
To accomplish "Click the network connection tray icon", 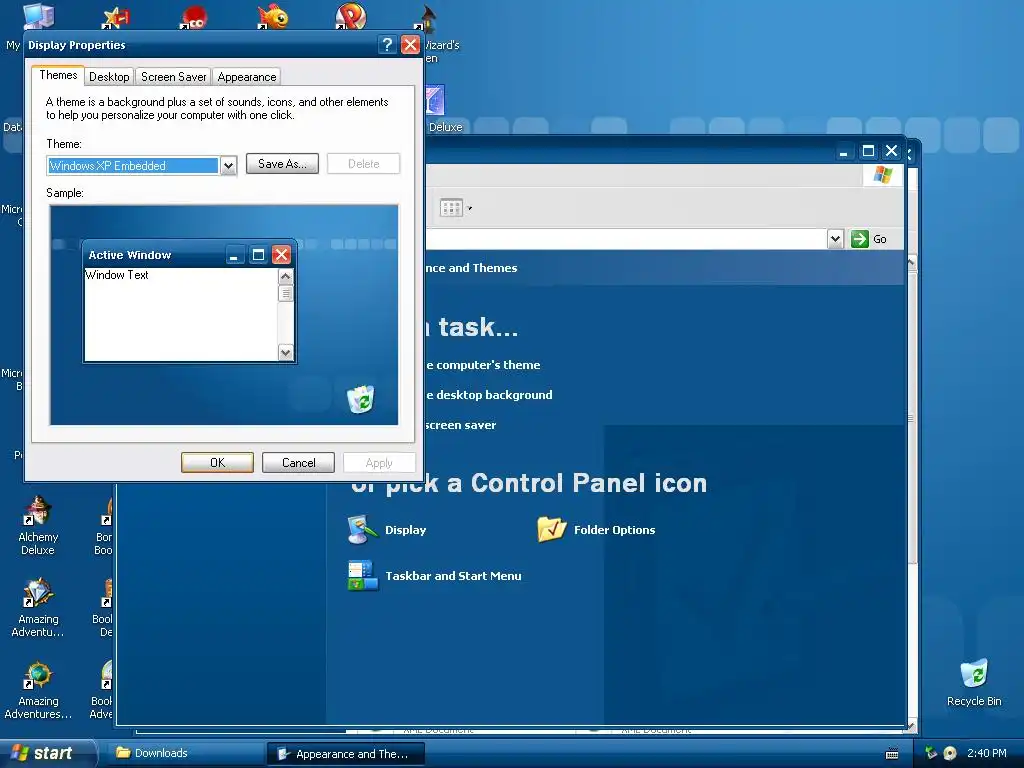I will [x=931, y=753].
